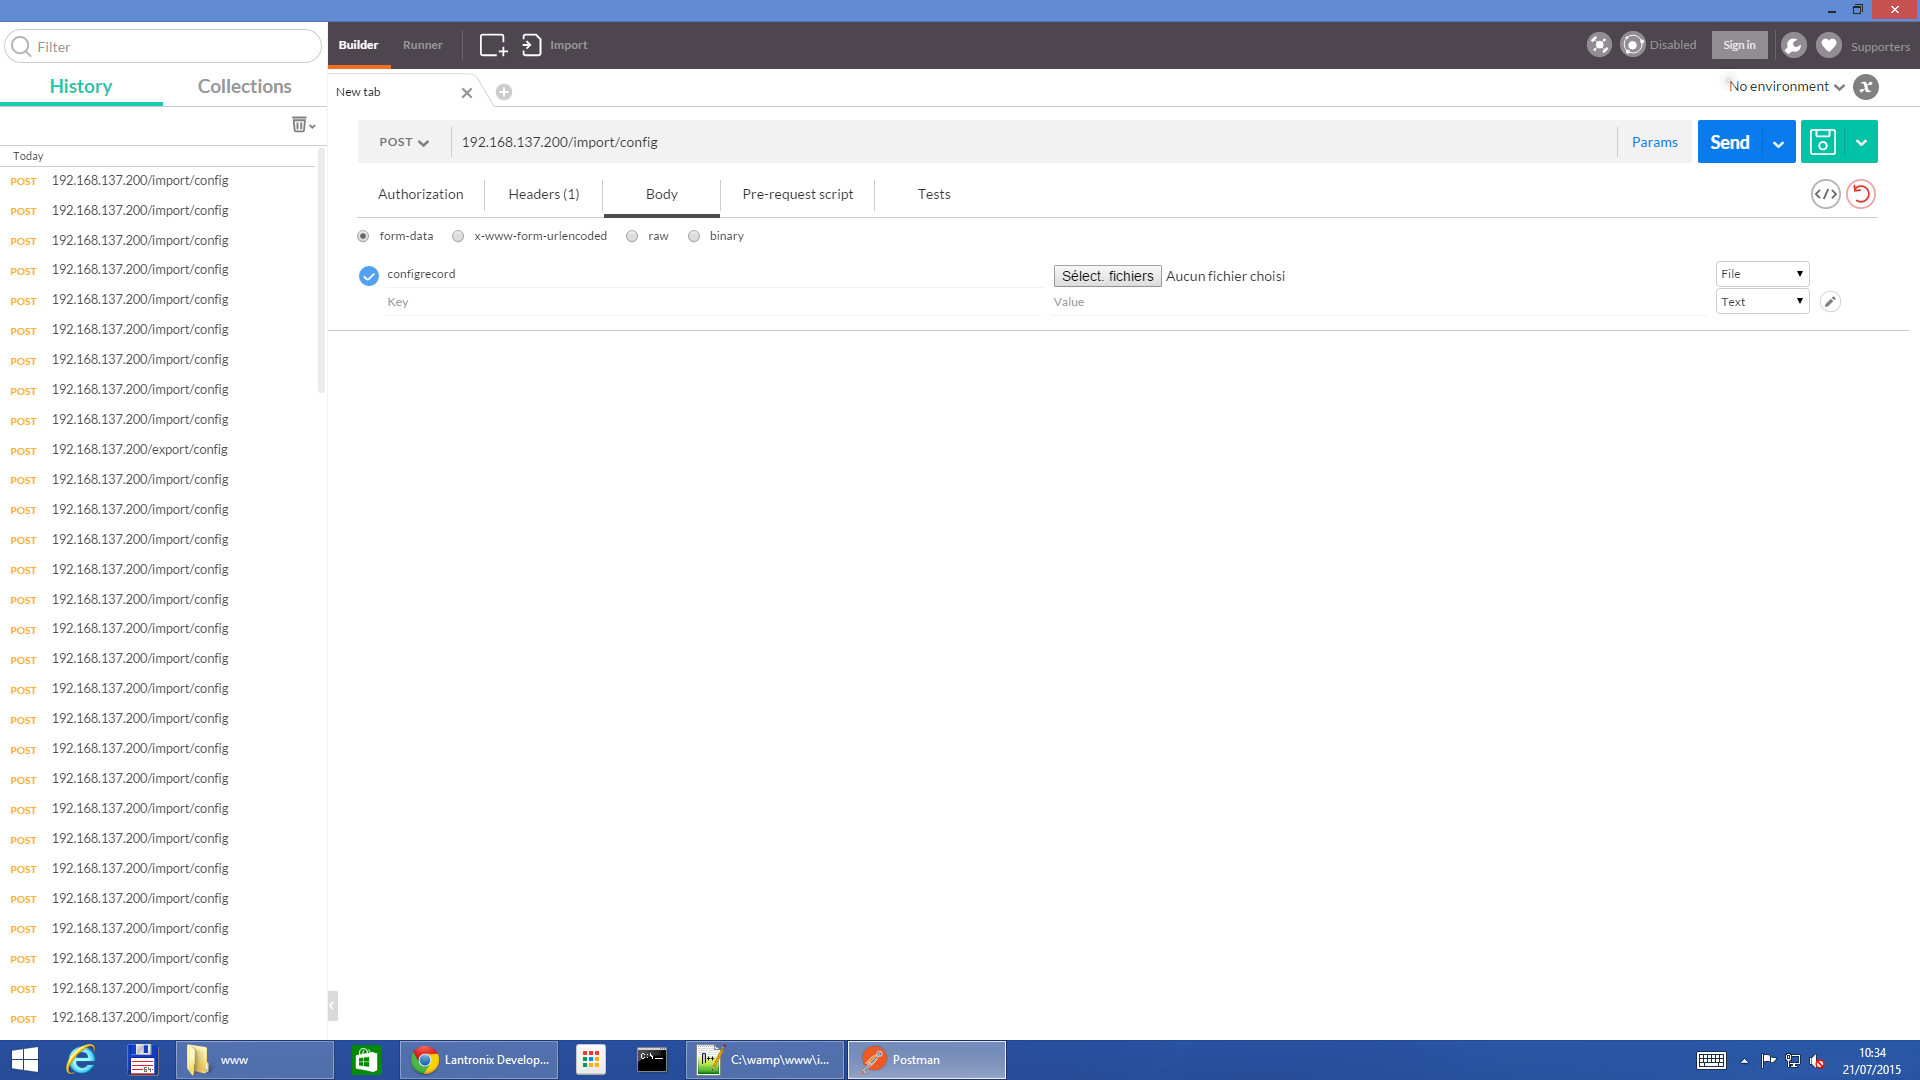Screen dimensions: 1920x1080
Task: Click the trash icon to clear History
Action: [x=299, y=124]
